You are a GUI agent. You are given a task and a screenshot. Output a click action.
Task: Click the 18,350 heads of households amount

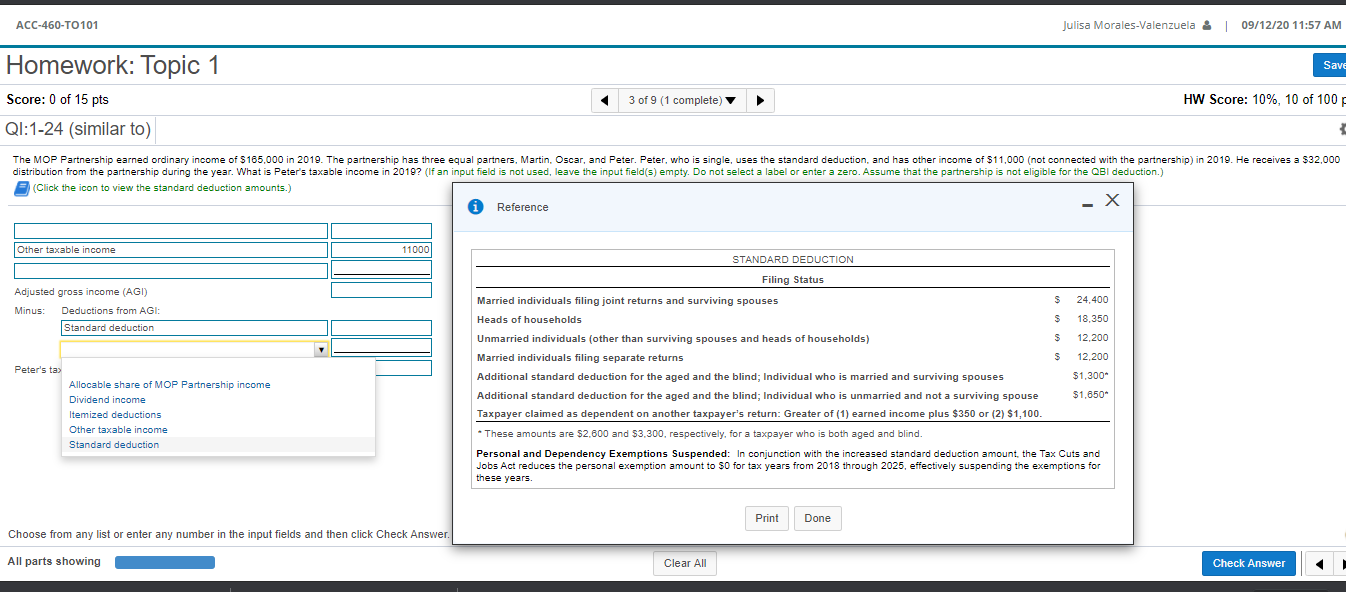(1092, 319)
